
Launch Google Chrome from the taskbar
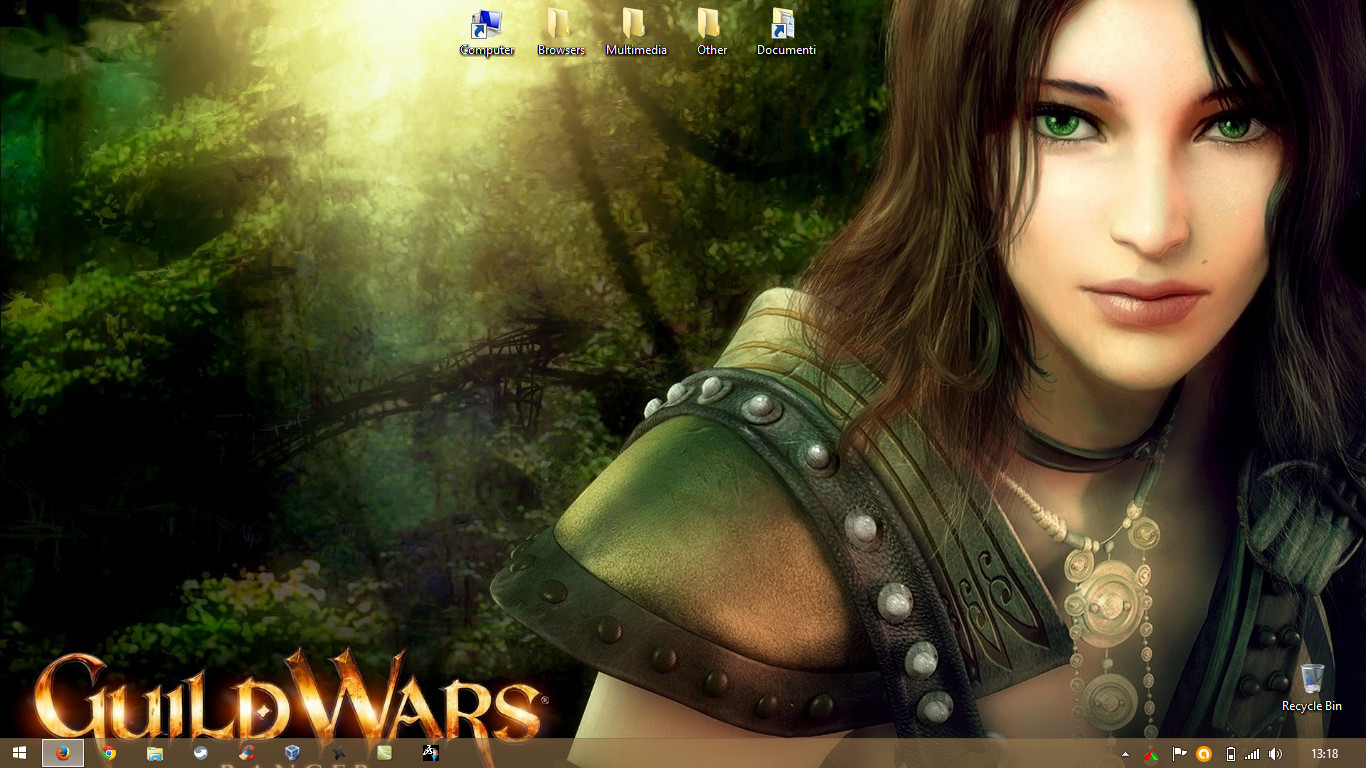[109, 753]
